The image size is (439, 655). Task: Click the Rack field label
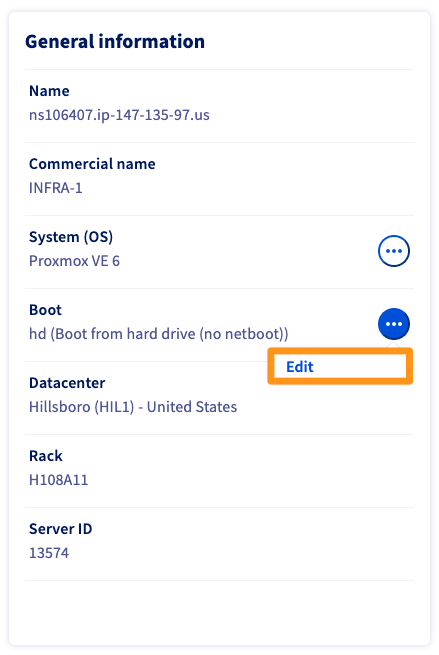click(x=46, y=456)
